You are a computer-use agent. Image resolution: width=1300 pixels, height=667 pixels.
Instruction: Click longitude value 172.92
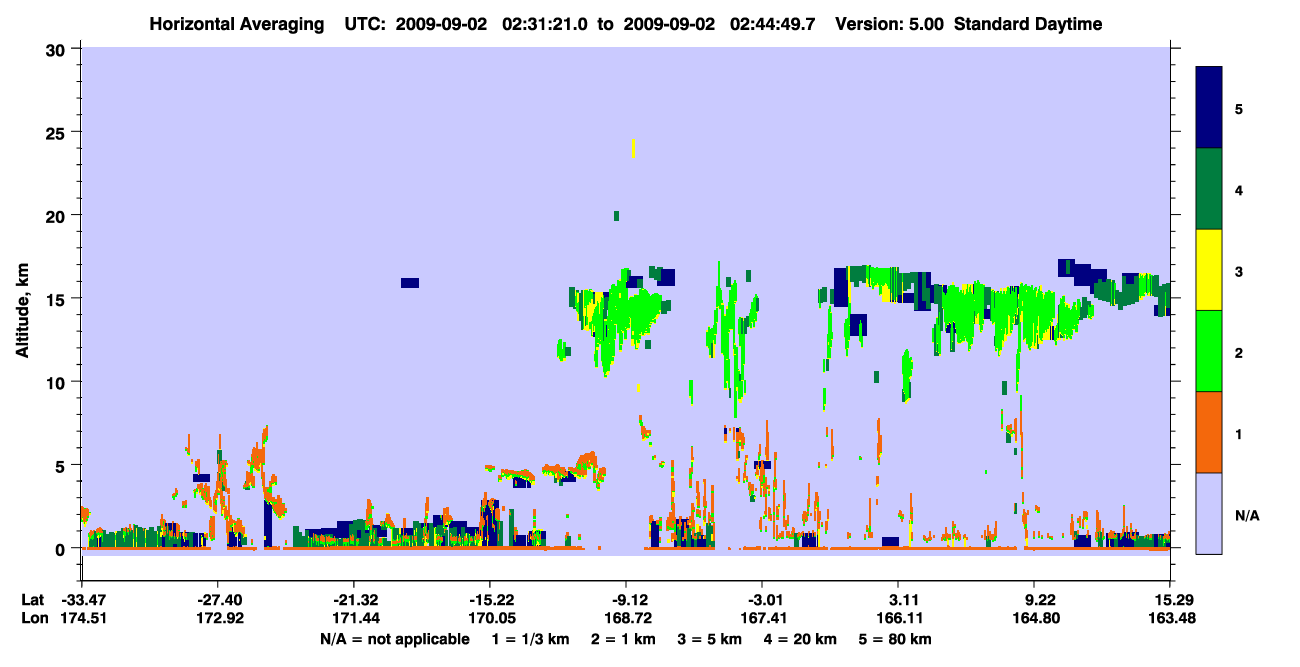[x=218, y=618]
